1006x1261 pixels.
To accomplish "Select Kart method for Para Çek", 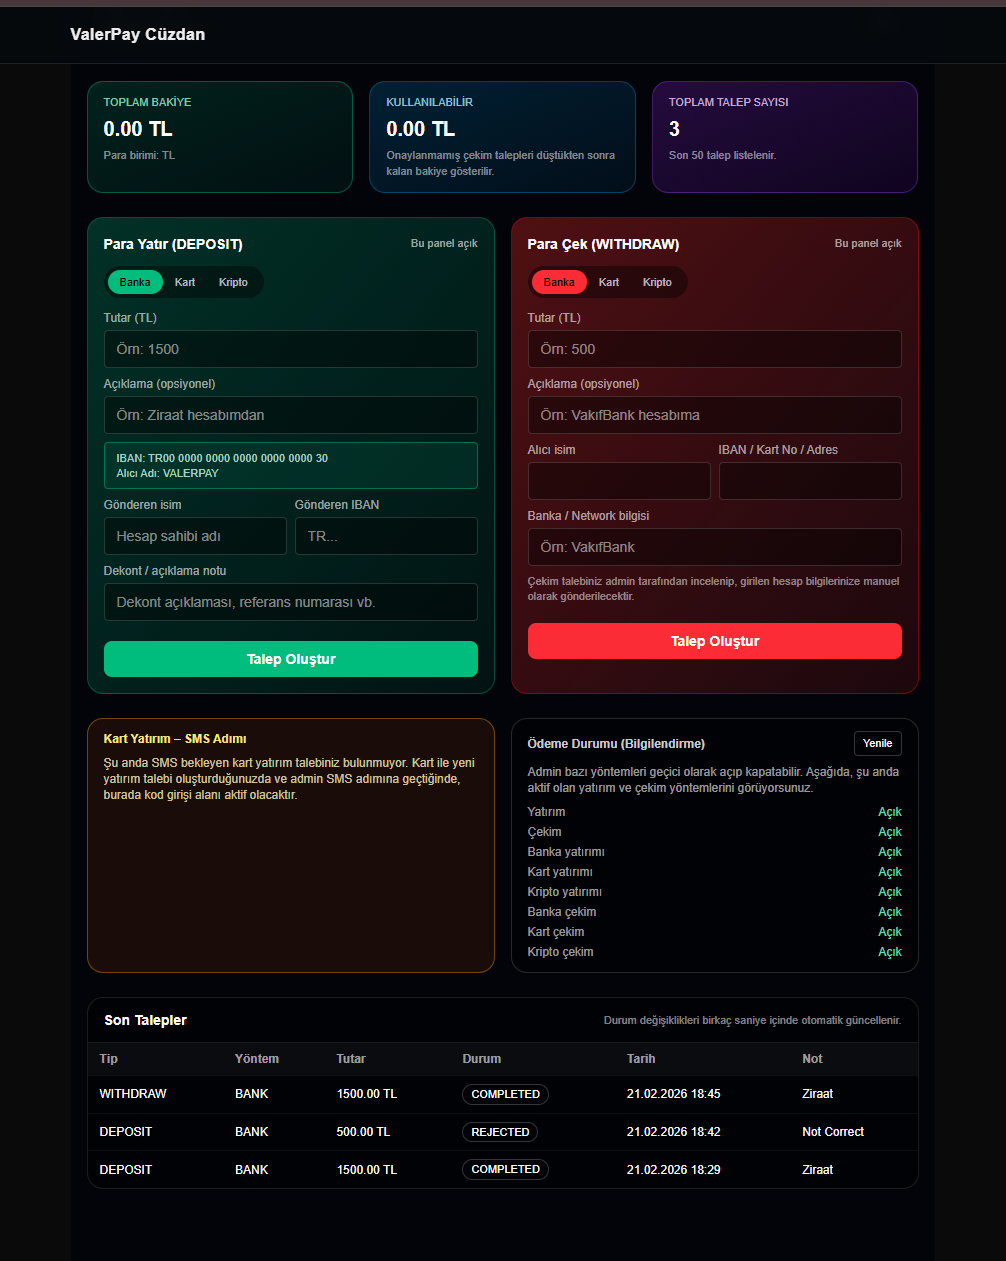I will 608,282.
